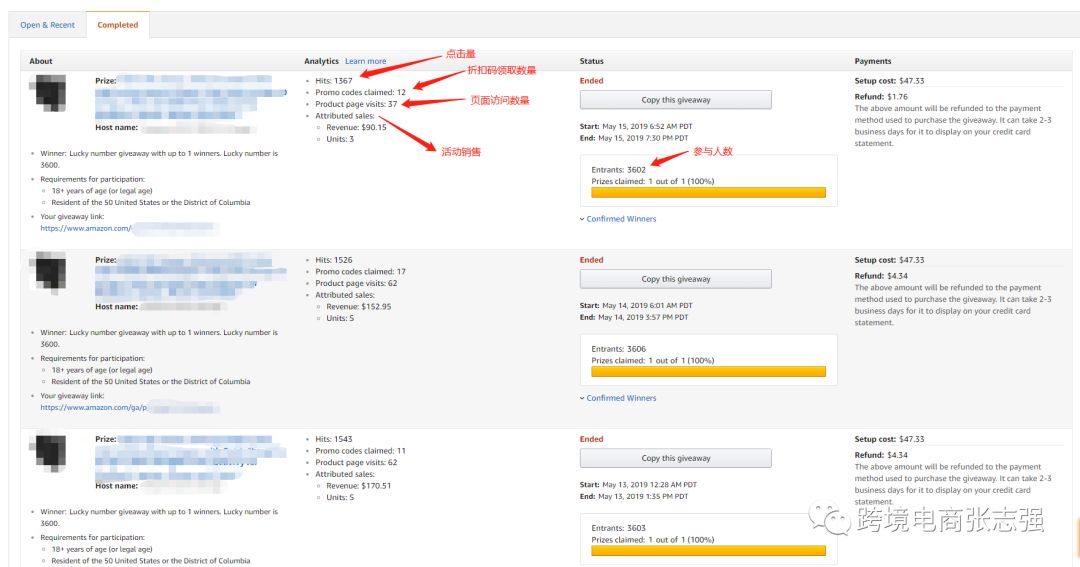Open the Learn more analytics link
Screen dimensions: 1080x567
coord(366,61)
